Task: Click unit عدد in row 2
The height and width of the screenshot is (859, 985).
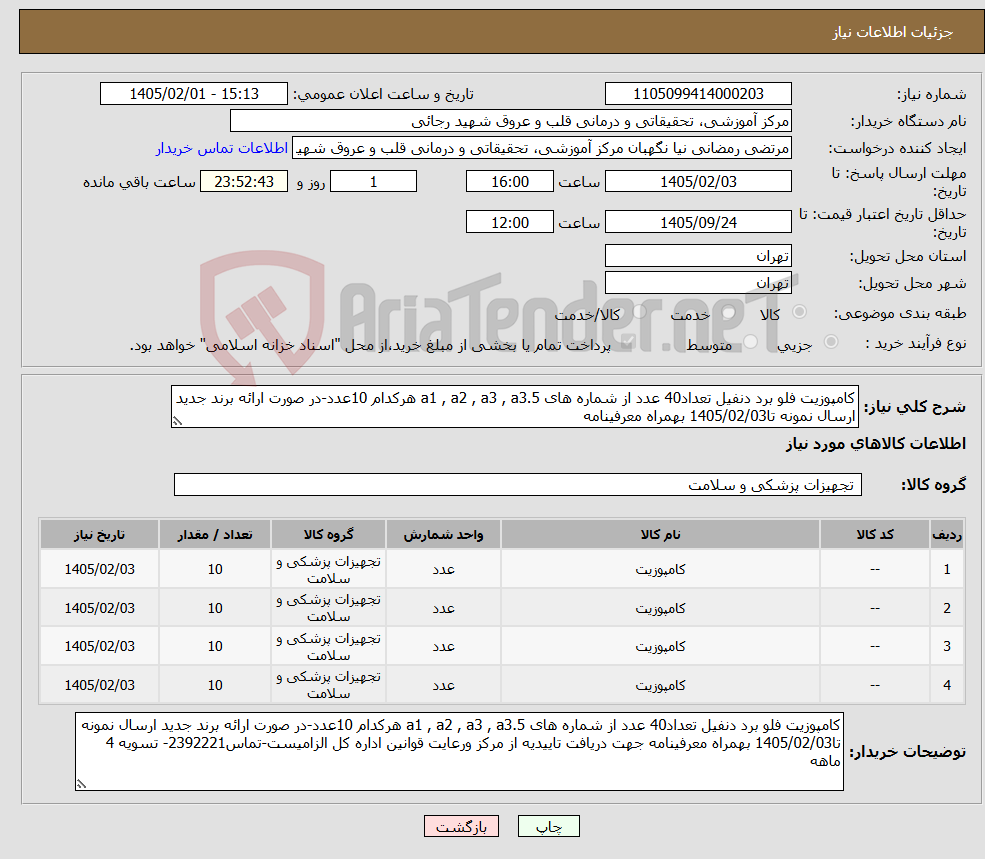Action: click(x=443, y=608)
